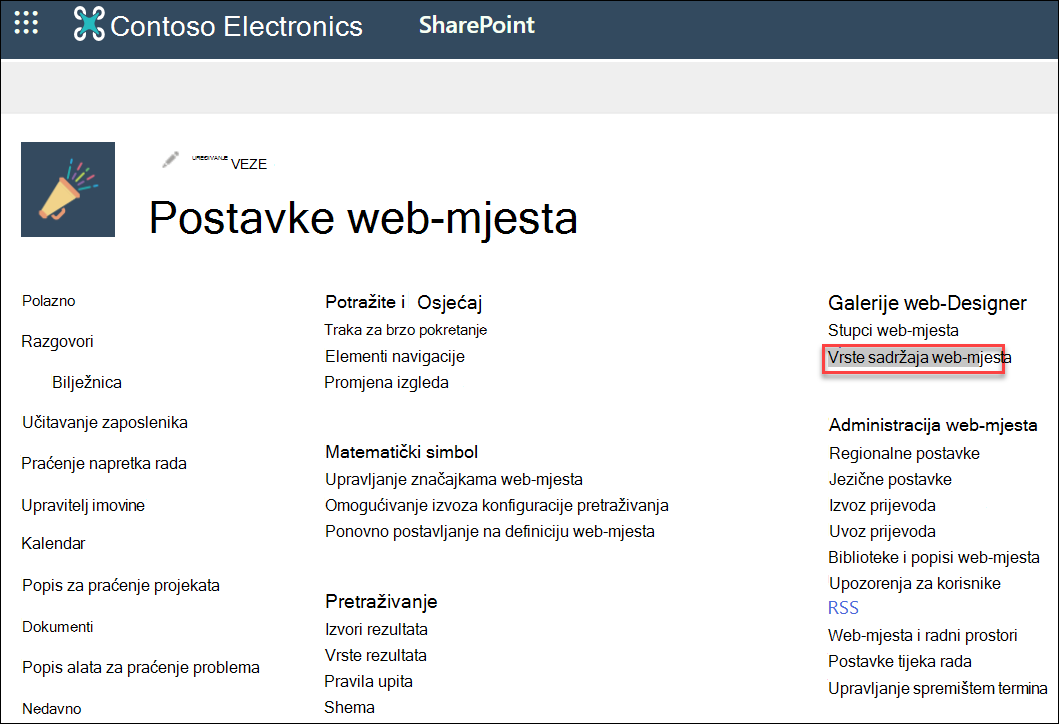Open Biblioteke i popisi web-mjesta link
This screenshot has width=1059, height=724.
point(934,557)
